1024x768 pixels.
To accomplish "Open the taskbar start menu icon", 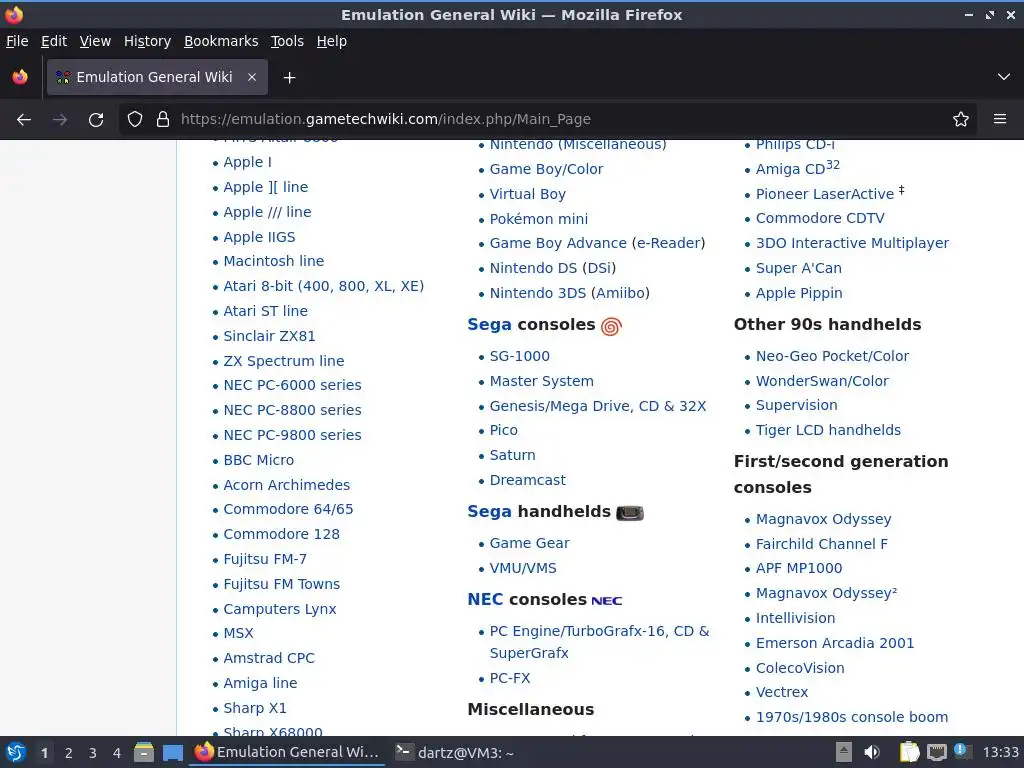I will [16, 753].
